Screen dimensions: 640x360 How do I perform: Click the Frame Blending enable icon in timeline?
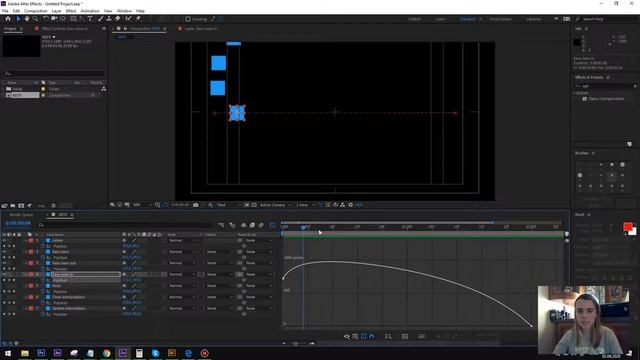[x=252, y=225]
